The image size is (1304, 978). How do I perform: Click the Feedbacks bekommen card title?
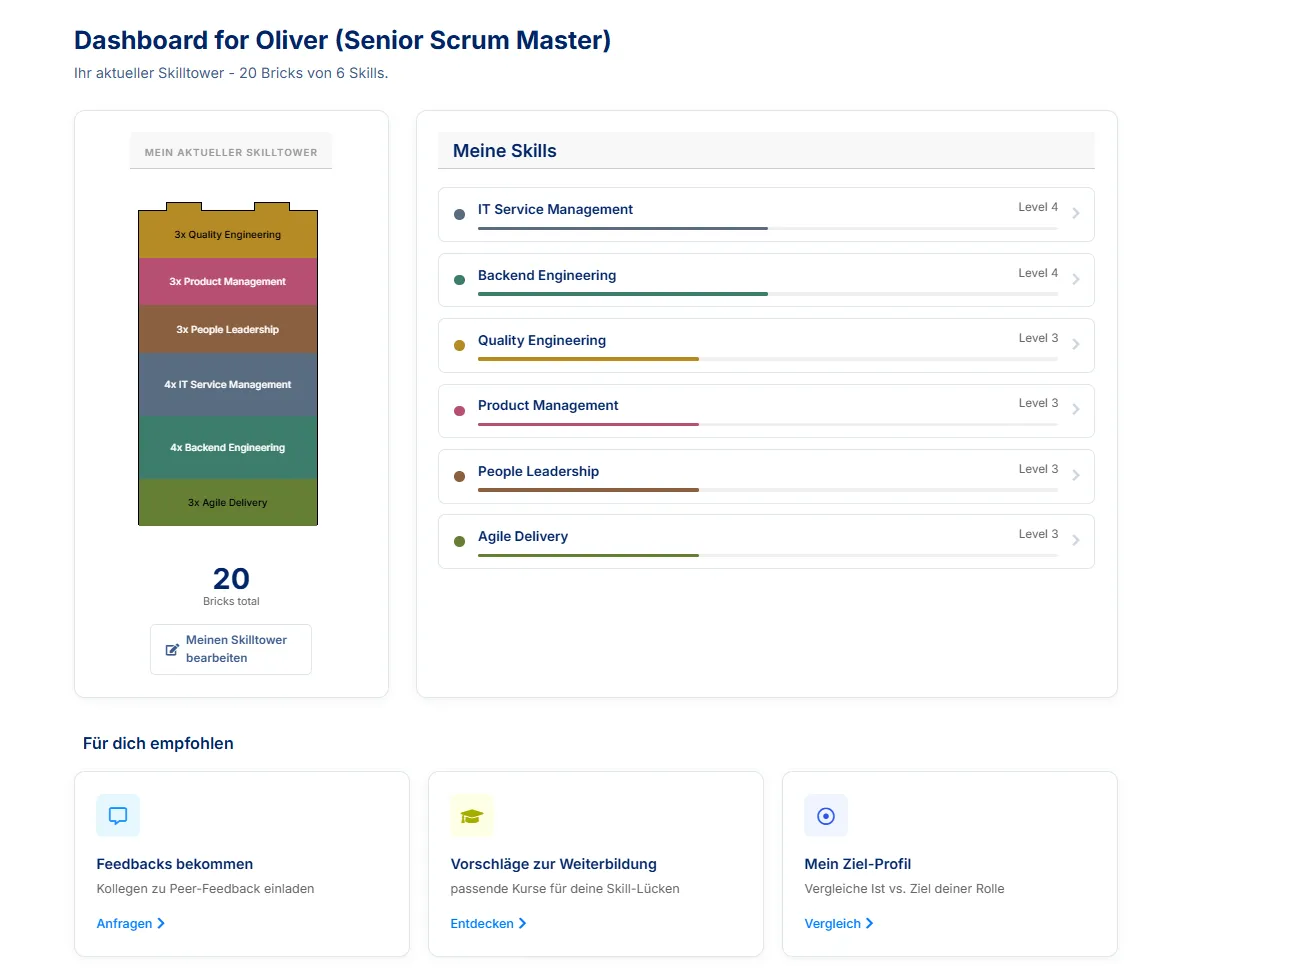click(175, 864)
